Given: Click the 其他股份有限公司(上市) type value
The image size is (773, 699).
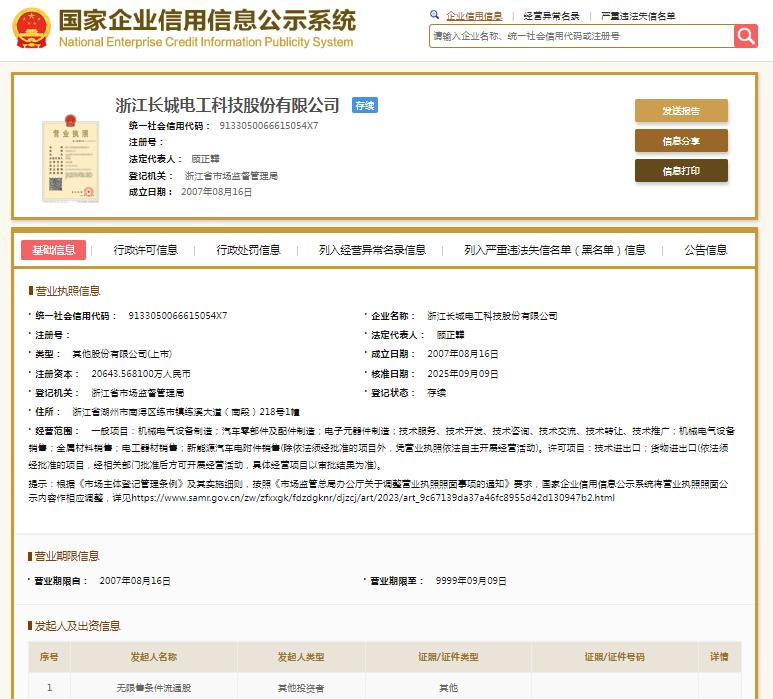Looking at the screenshot, I should [x=122, y=354].
